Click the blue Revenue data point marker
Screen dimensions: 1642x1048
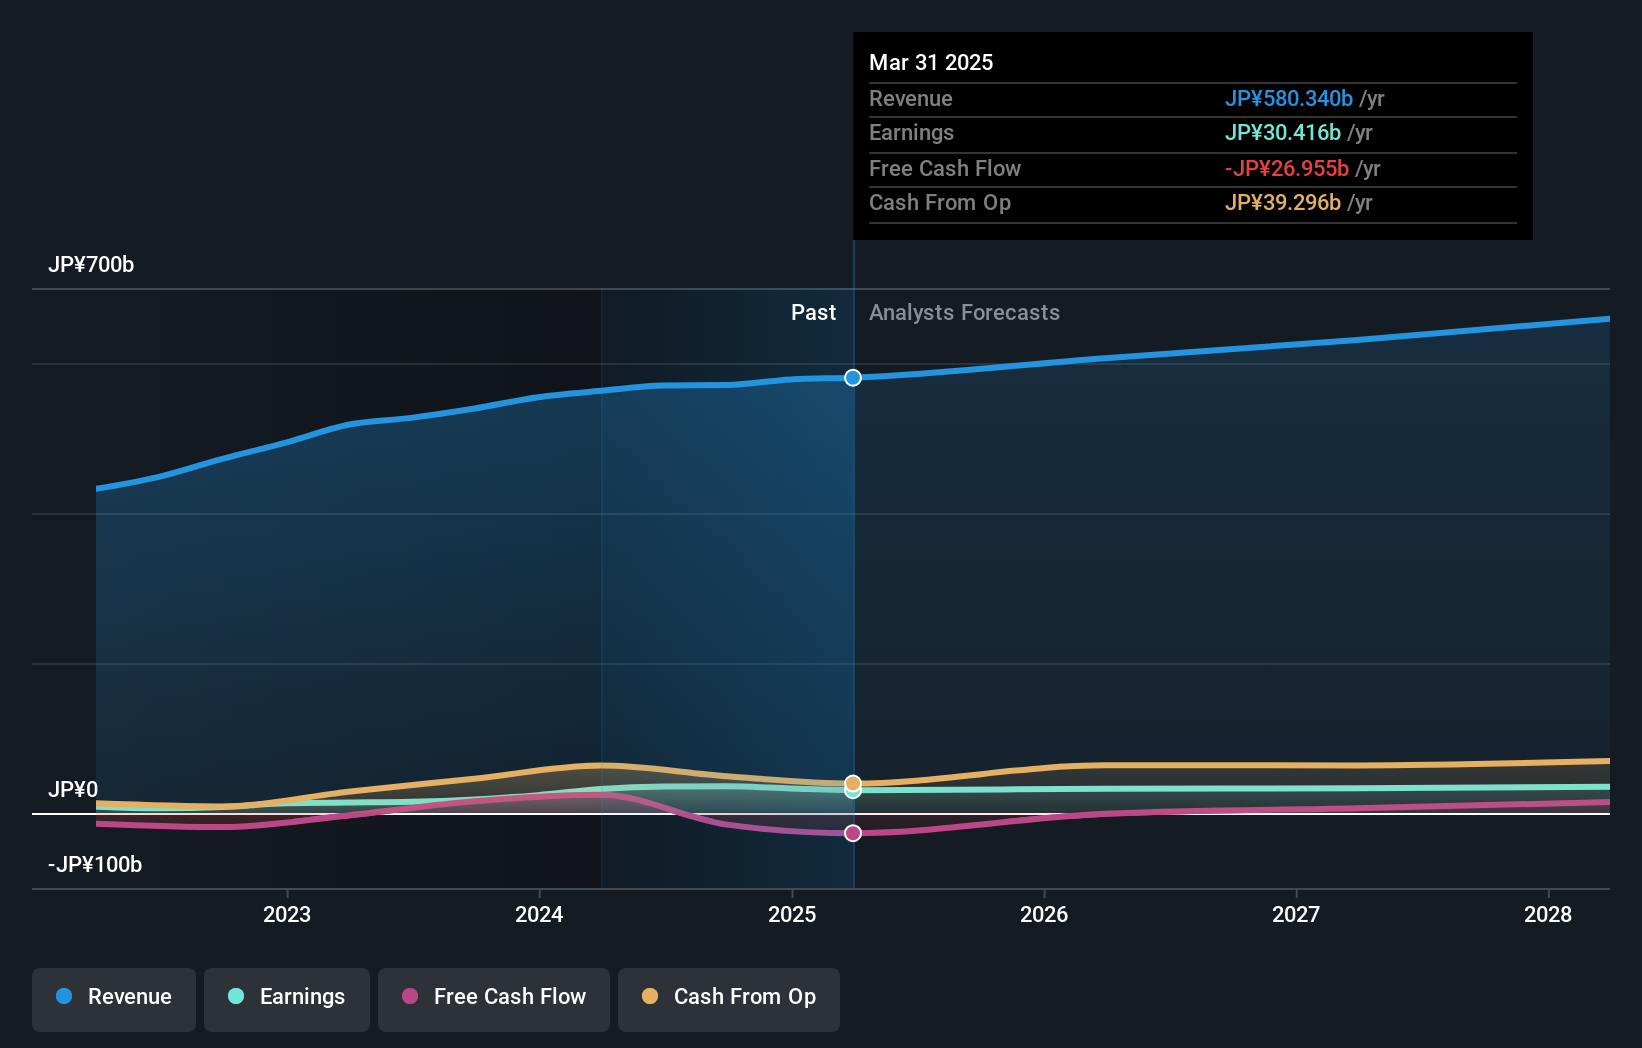pyautogui.click(x=853, y=377)
